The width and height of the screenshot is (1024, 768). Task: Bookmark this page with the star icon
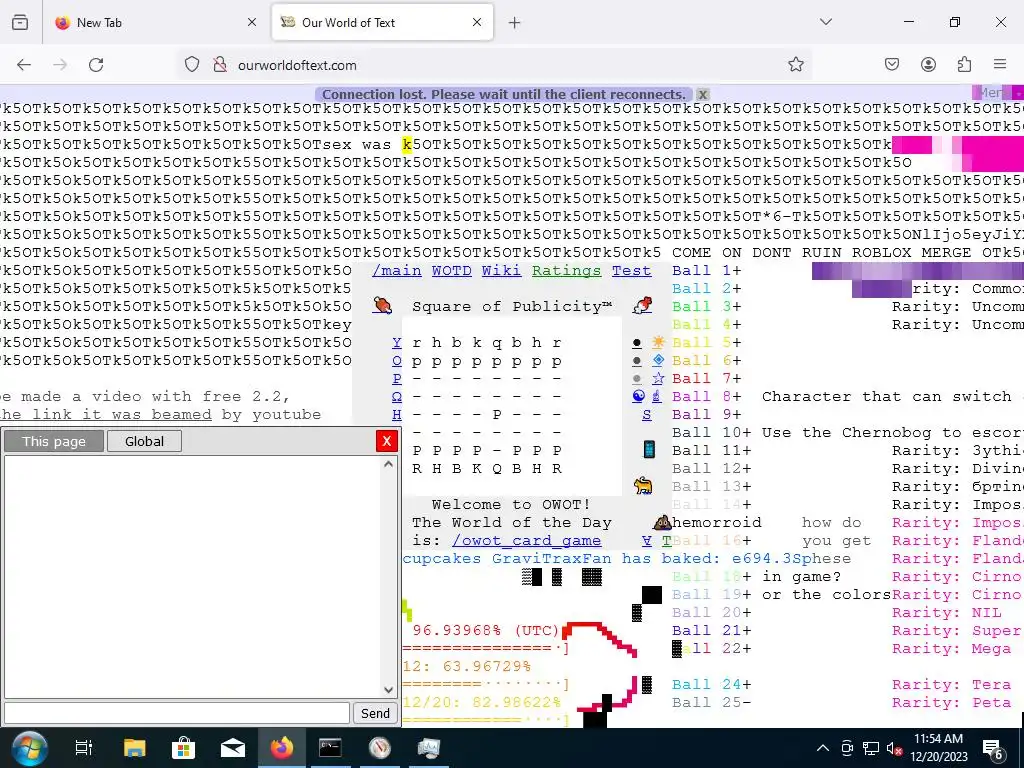pyautogui.click(x=795, y=64)
